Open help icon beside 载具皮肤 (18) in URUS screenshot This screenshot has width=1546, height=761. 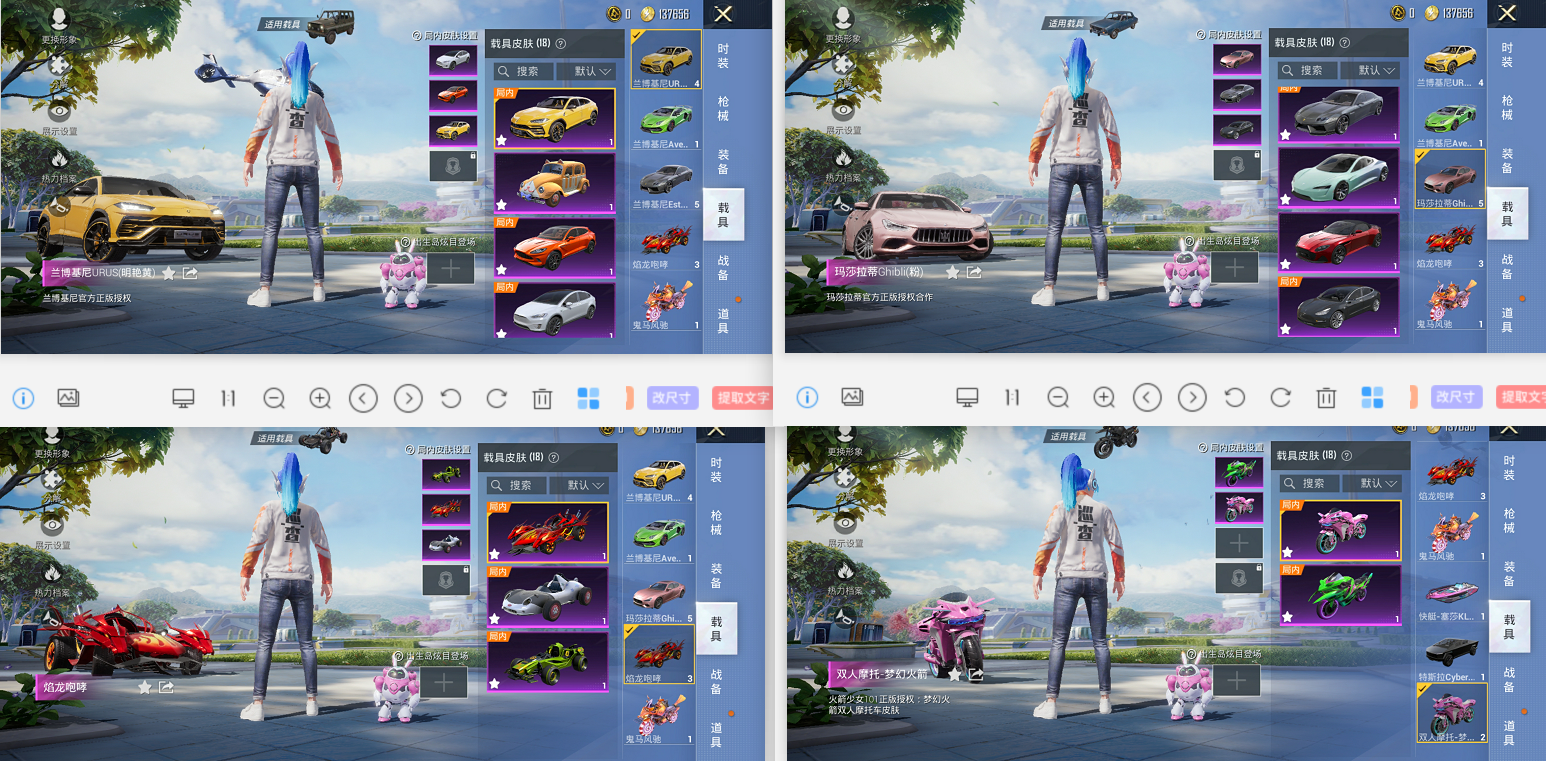(561, 44)
